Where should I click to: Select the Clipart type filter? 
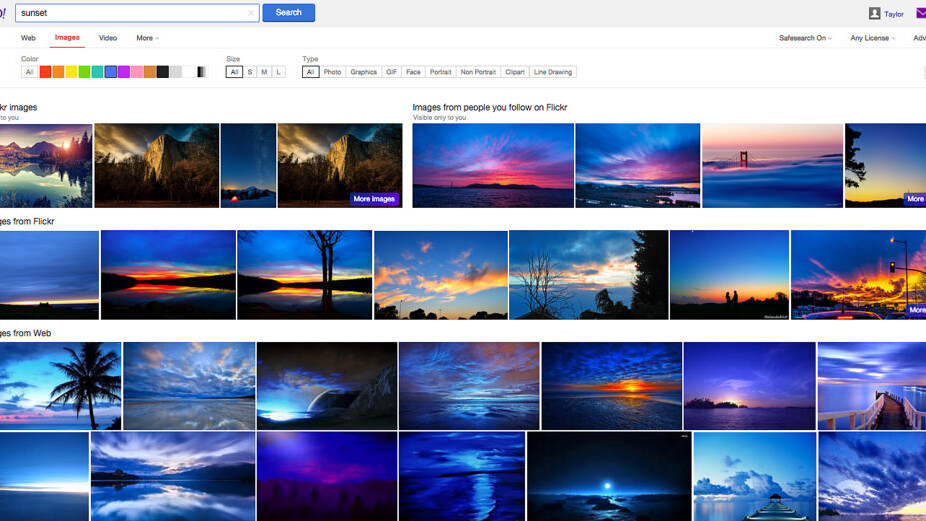[x=515, y=72]
